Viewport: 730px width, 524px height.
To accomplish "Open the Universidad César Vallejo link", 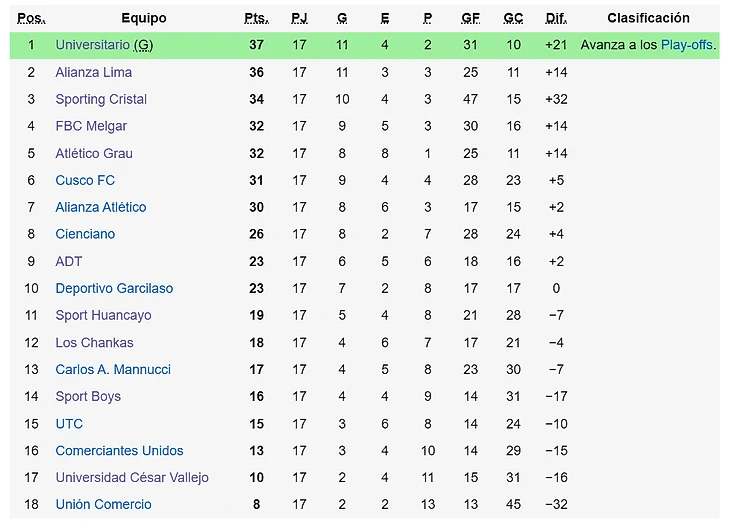I will [132, 477].
